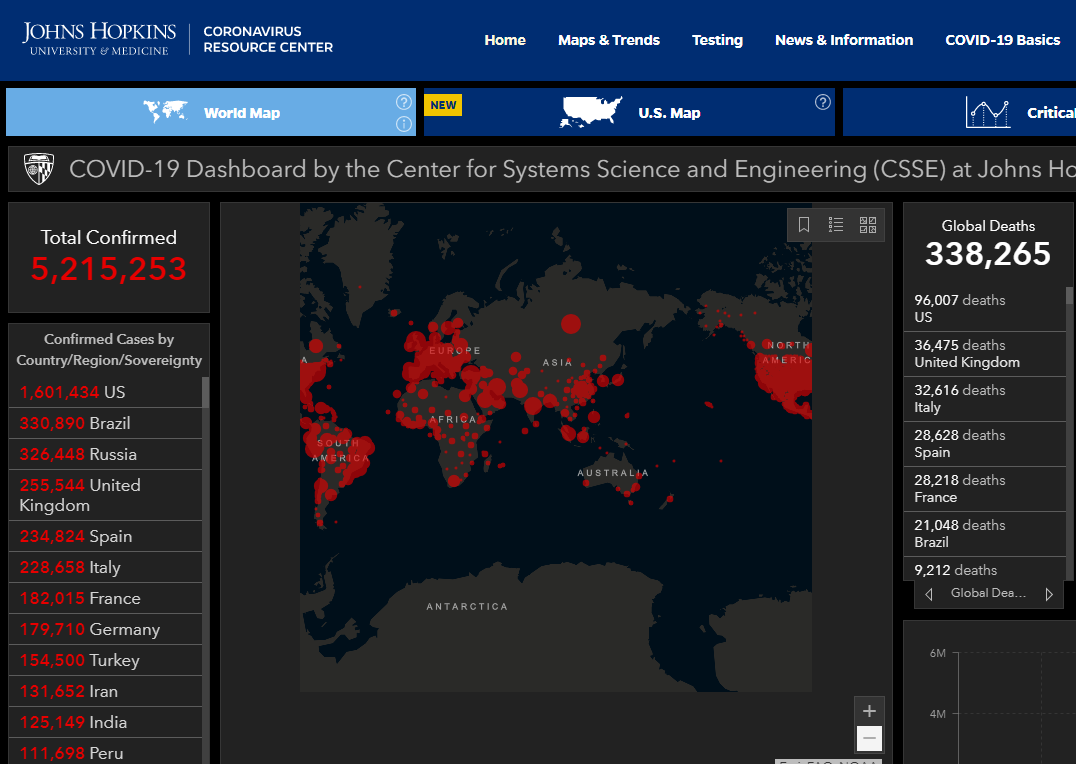
Task: Click the Total Confirmed 5,215,253 figure
Action: [x=108, y=268]
